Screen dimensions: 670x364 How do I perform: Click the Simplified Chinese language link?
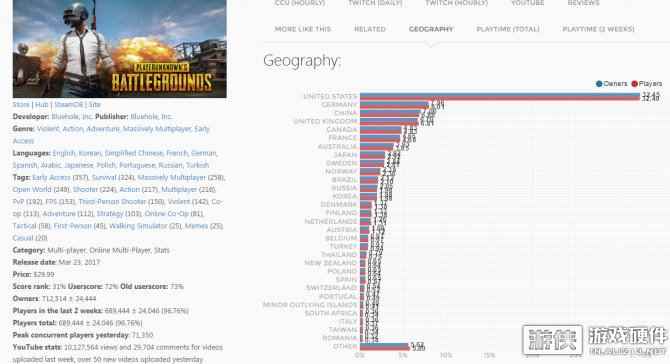(133, 153)
